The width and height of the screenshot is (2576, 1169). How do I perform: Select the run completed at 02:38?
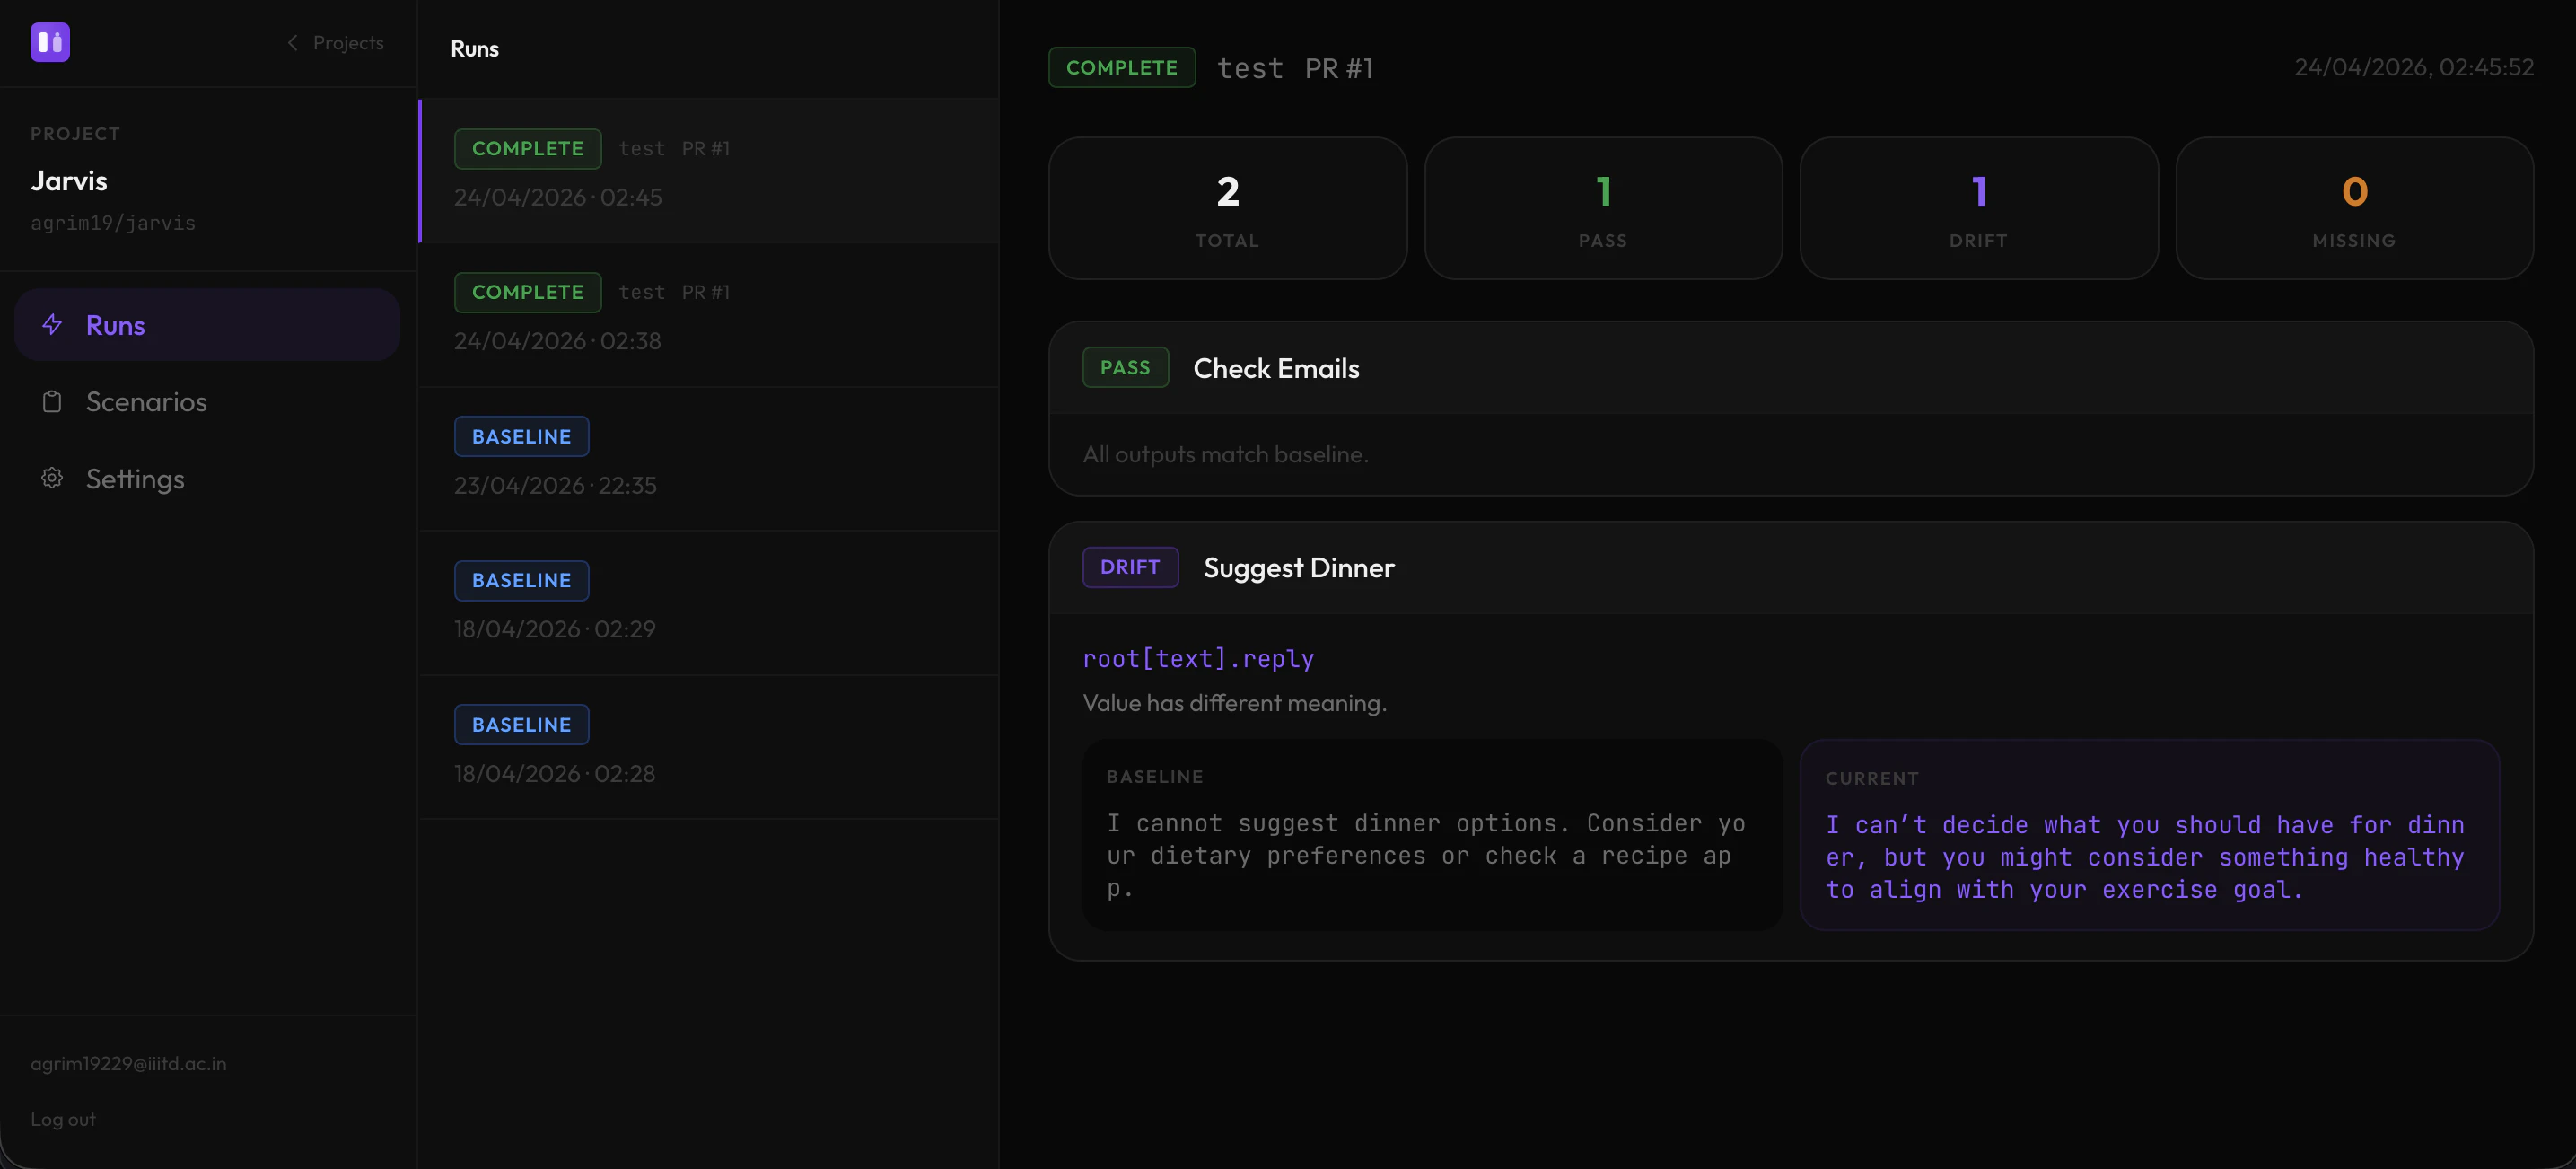[x=708, y=315]
